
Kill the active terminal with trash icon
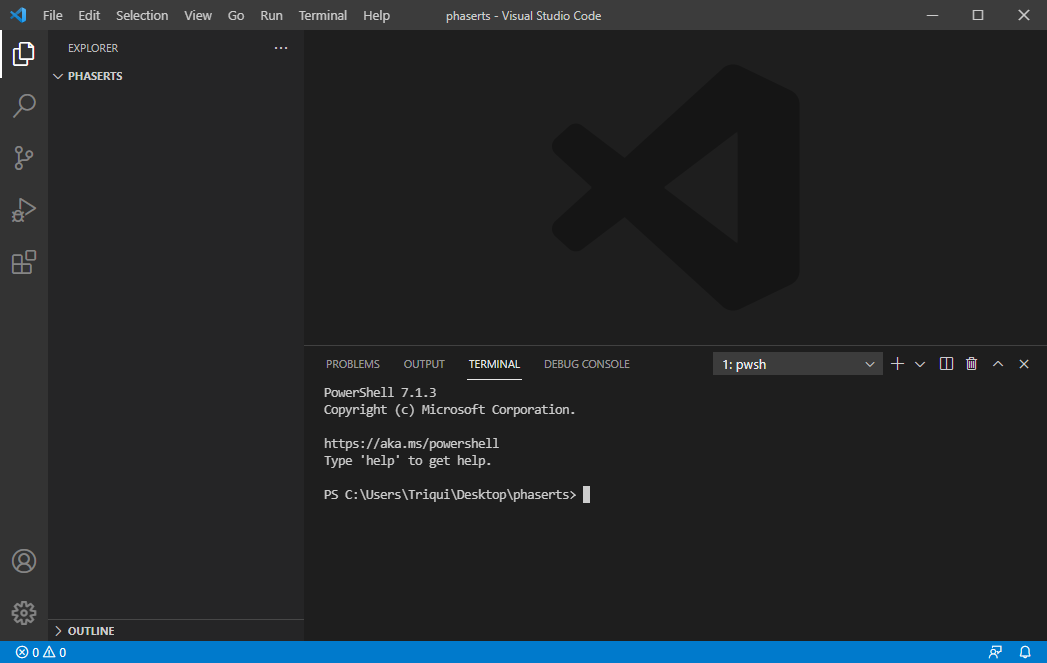coord(971,363)
